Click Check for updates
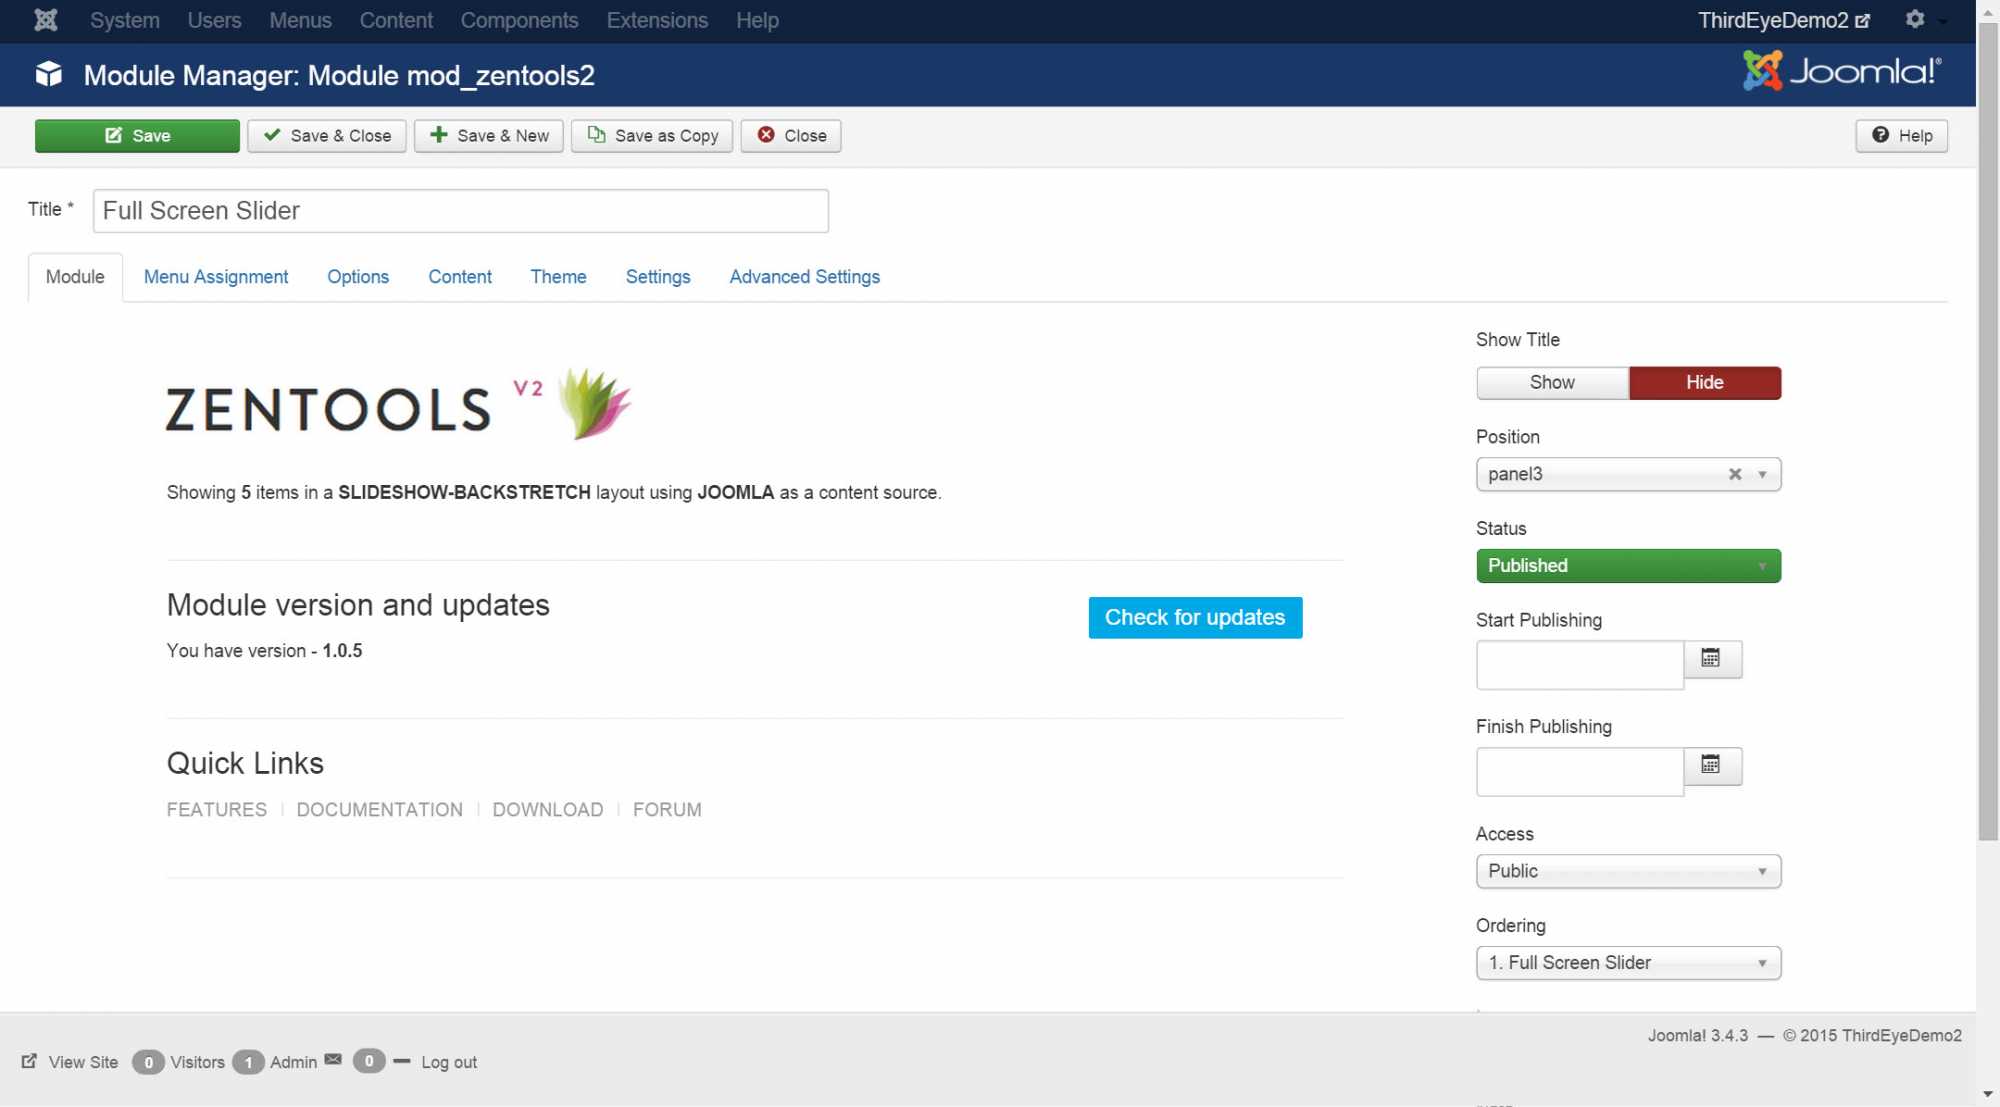2000x1107 pixels. (1195, 618)
